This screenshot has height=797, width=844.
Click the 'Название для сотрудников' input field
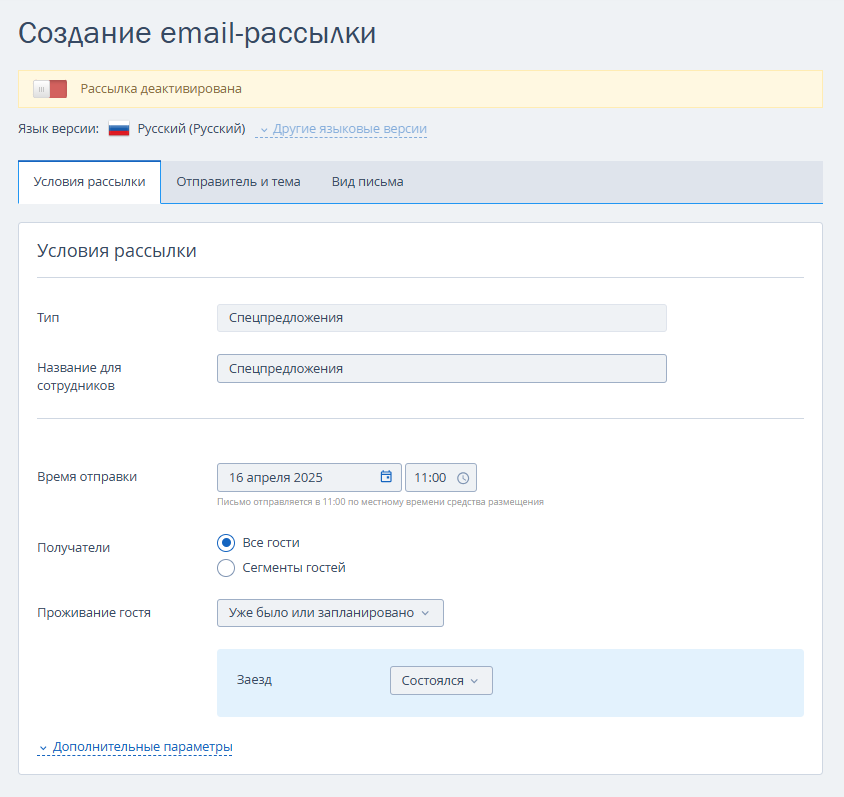[x=441, y=368]
